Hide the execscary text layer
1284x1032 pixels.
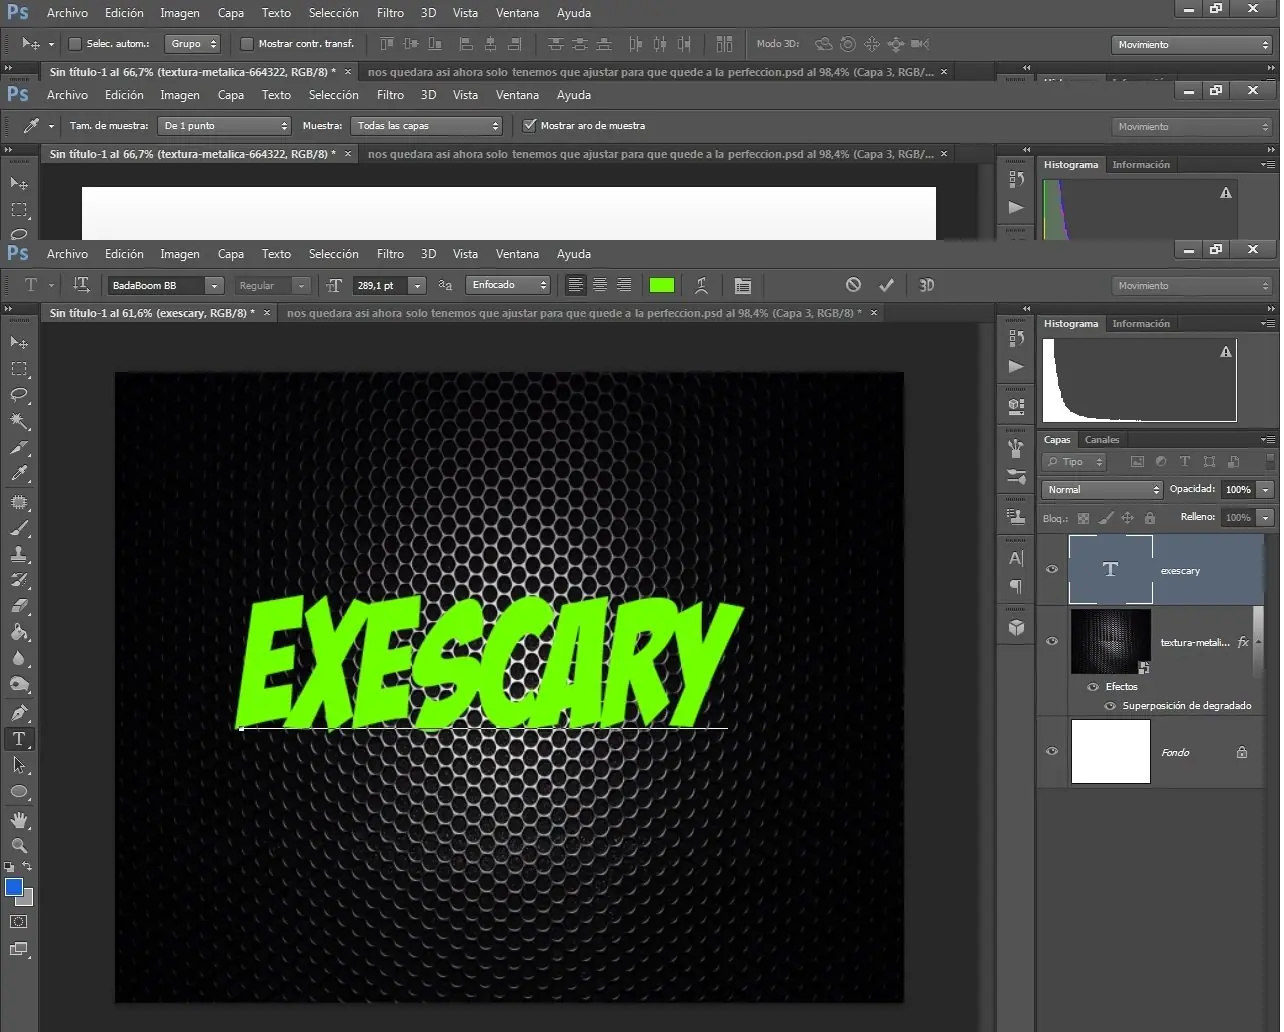coord(1052,570)
